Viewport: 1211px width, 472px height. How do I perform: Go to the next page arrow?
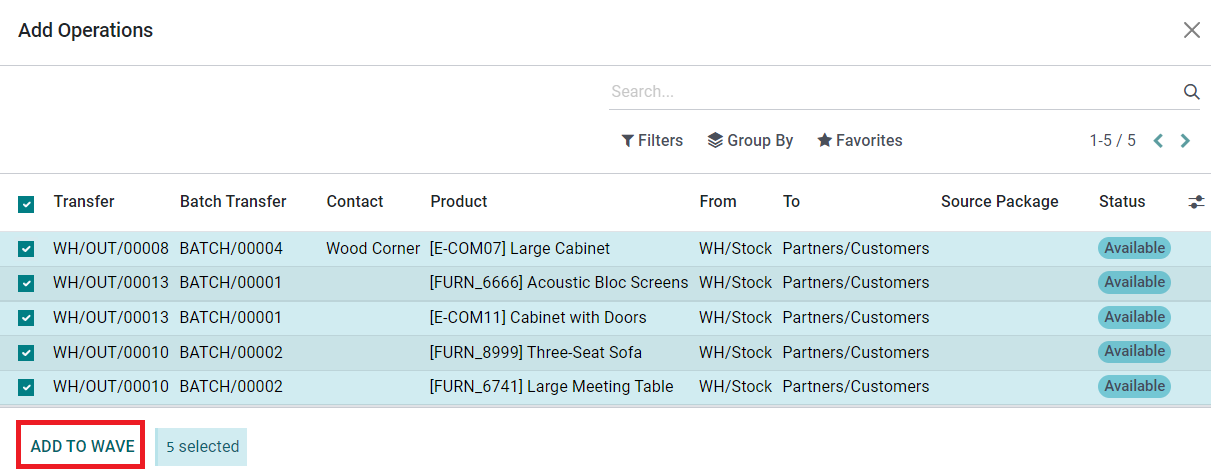coord(1185,141)
